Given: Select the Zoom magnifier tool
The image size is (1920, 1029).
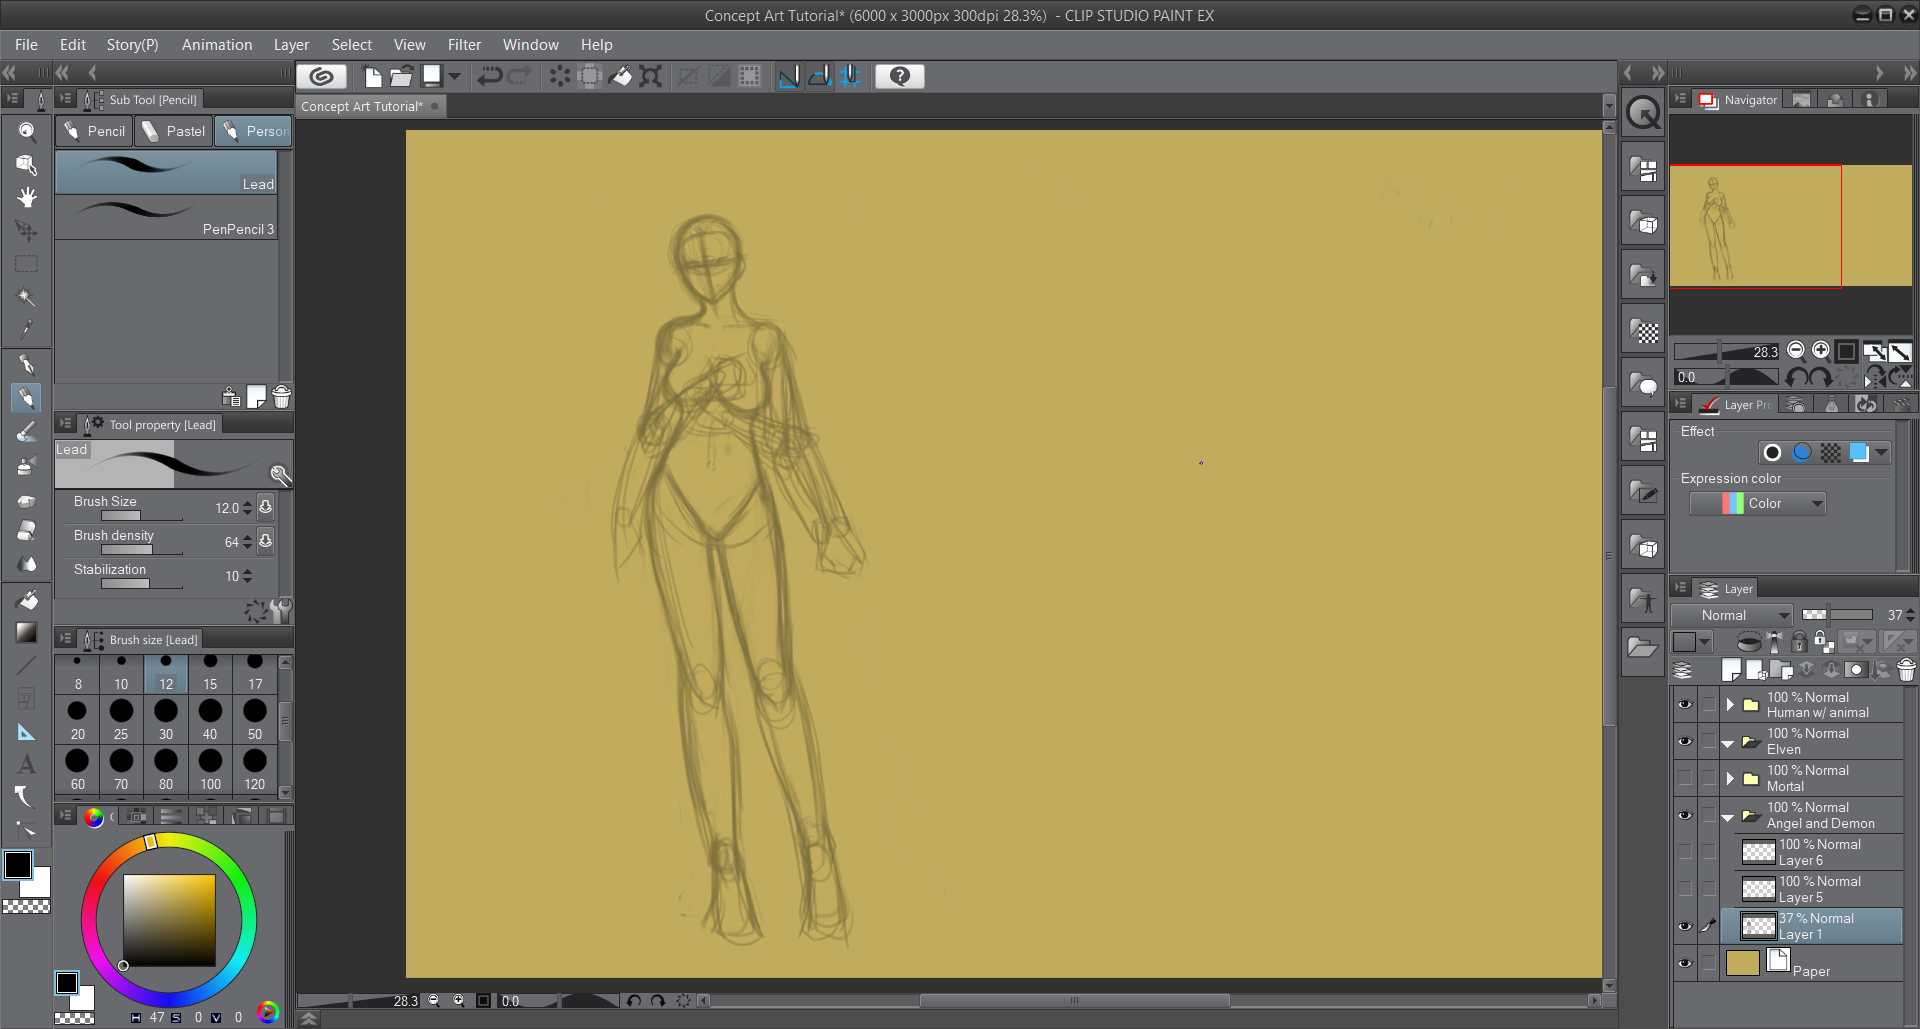Looking at the screenshot, I should 27,131.
